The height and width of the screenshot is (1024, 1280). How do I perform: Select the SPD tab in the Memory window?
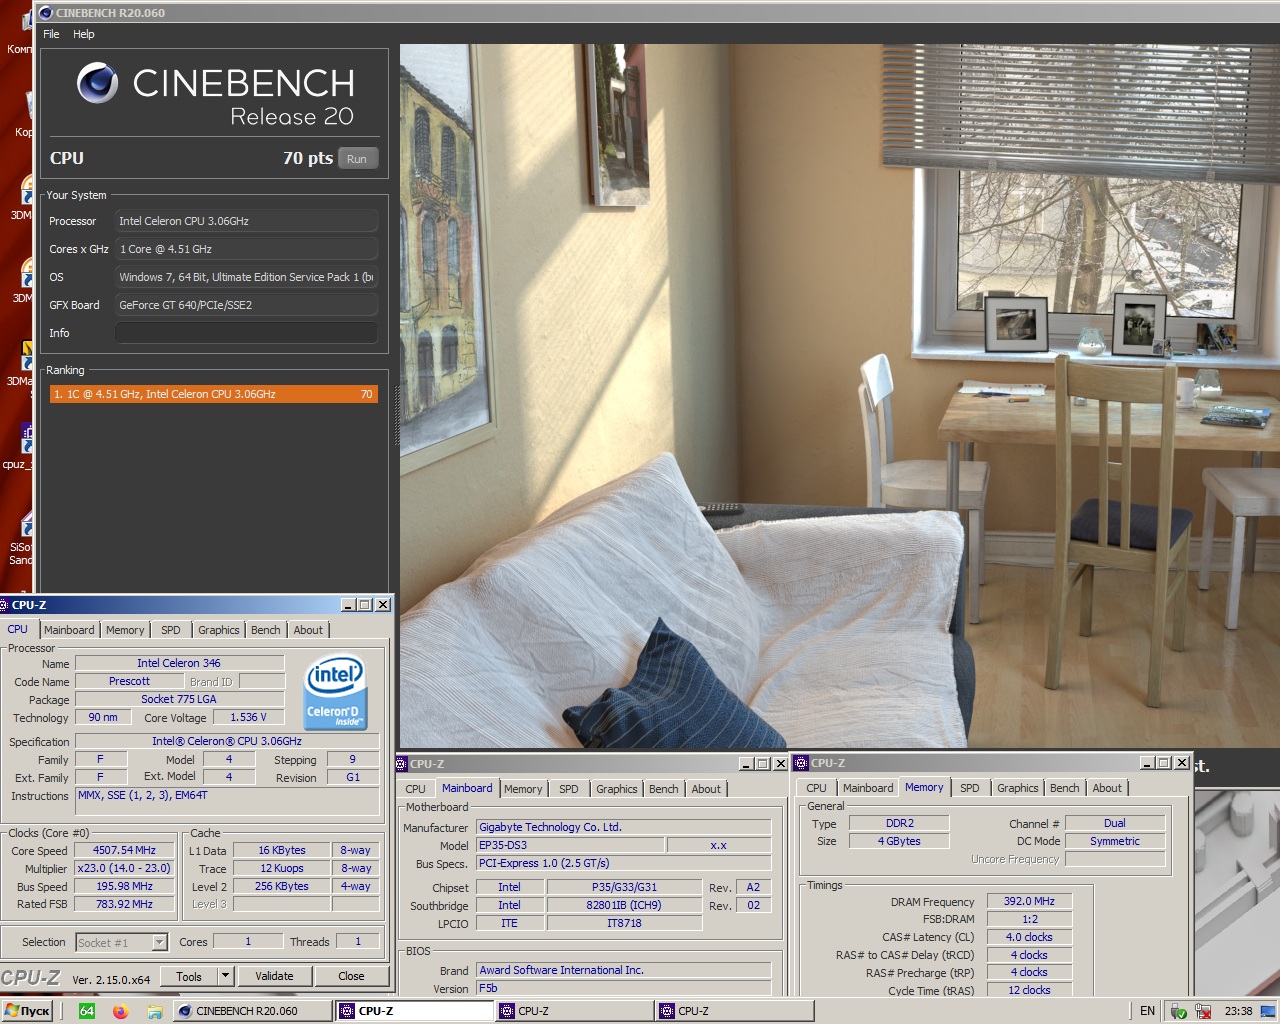click(x=969, y=788)
